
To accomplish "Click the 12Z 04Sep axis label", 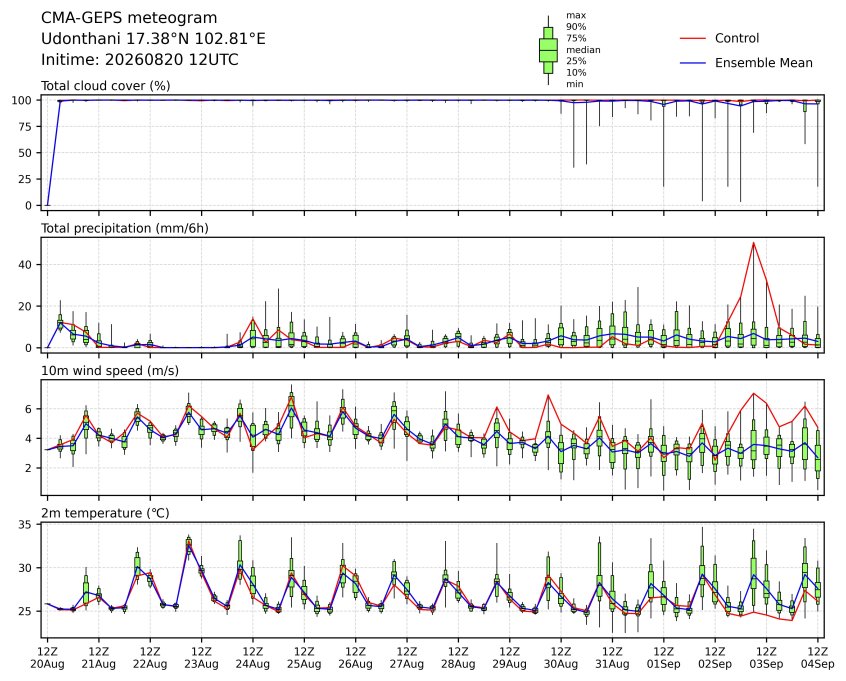I will (817, 658).
